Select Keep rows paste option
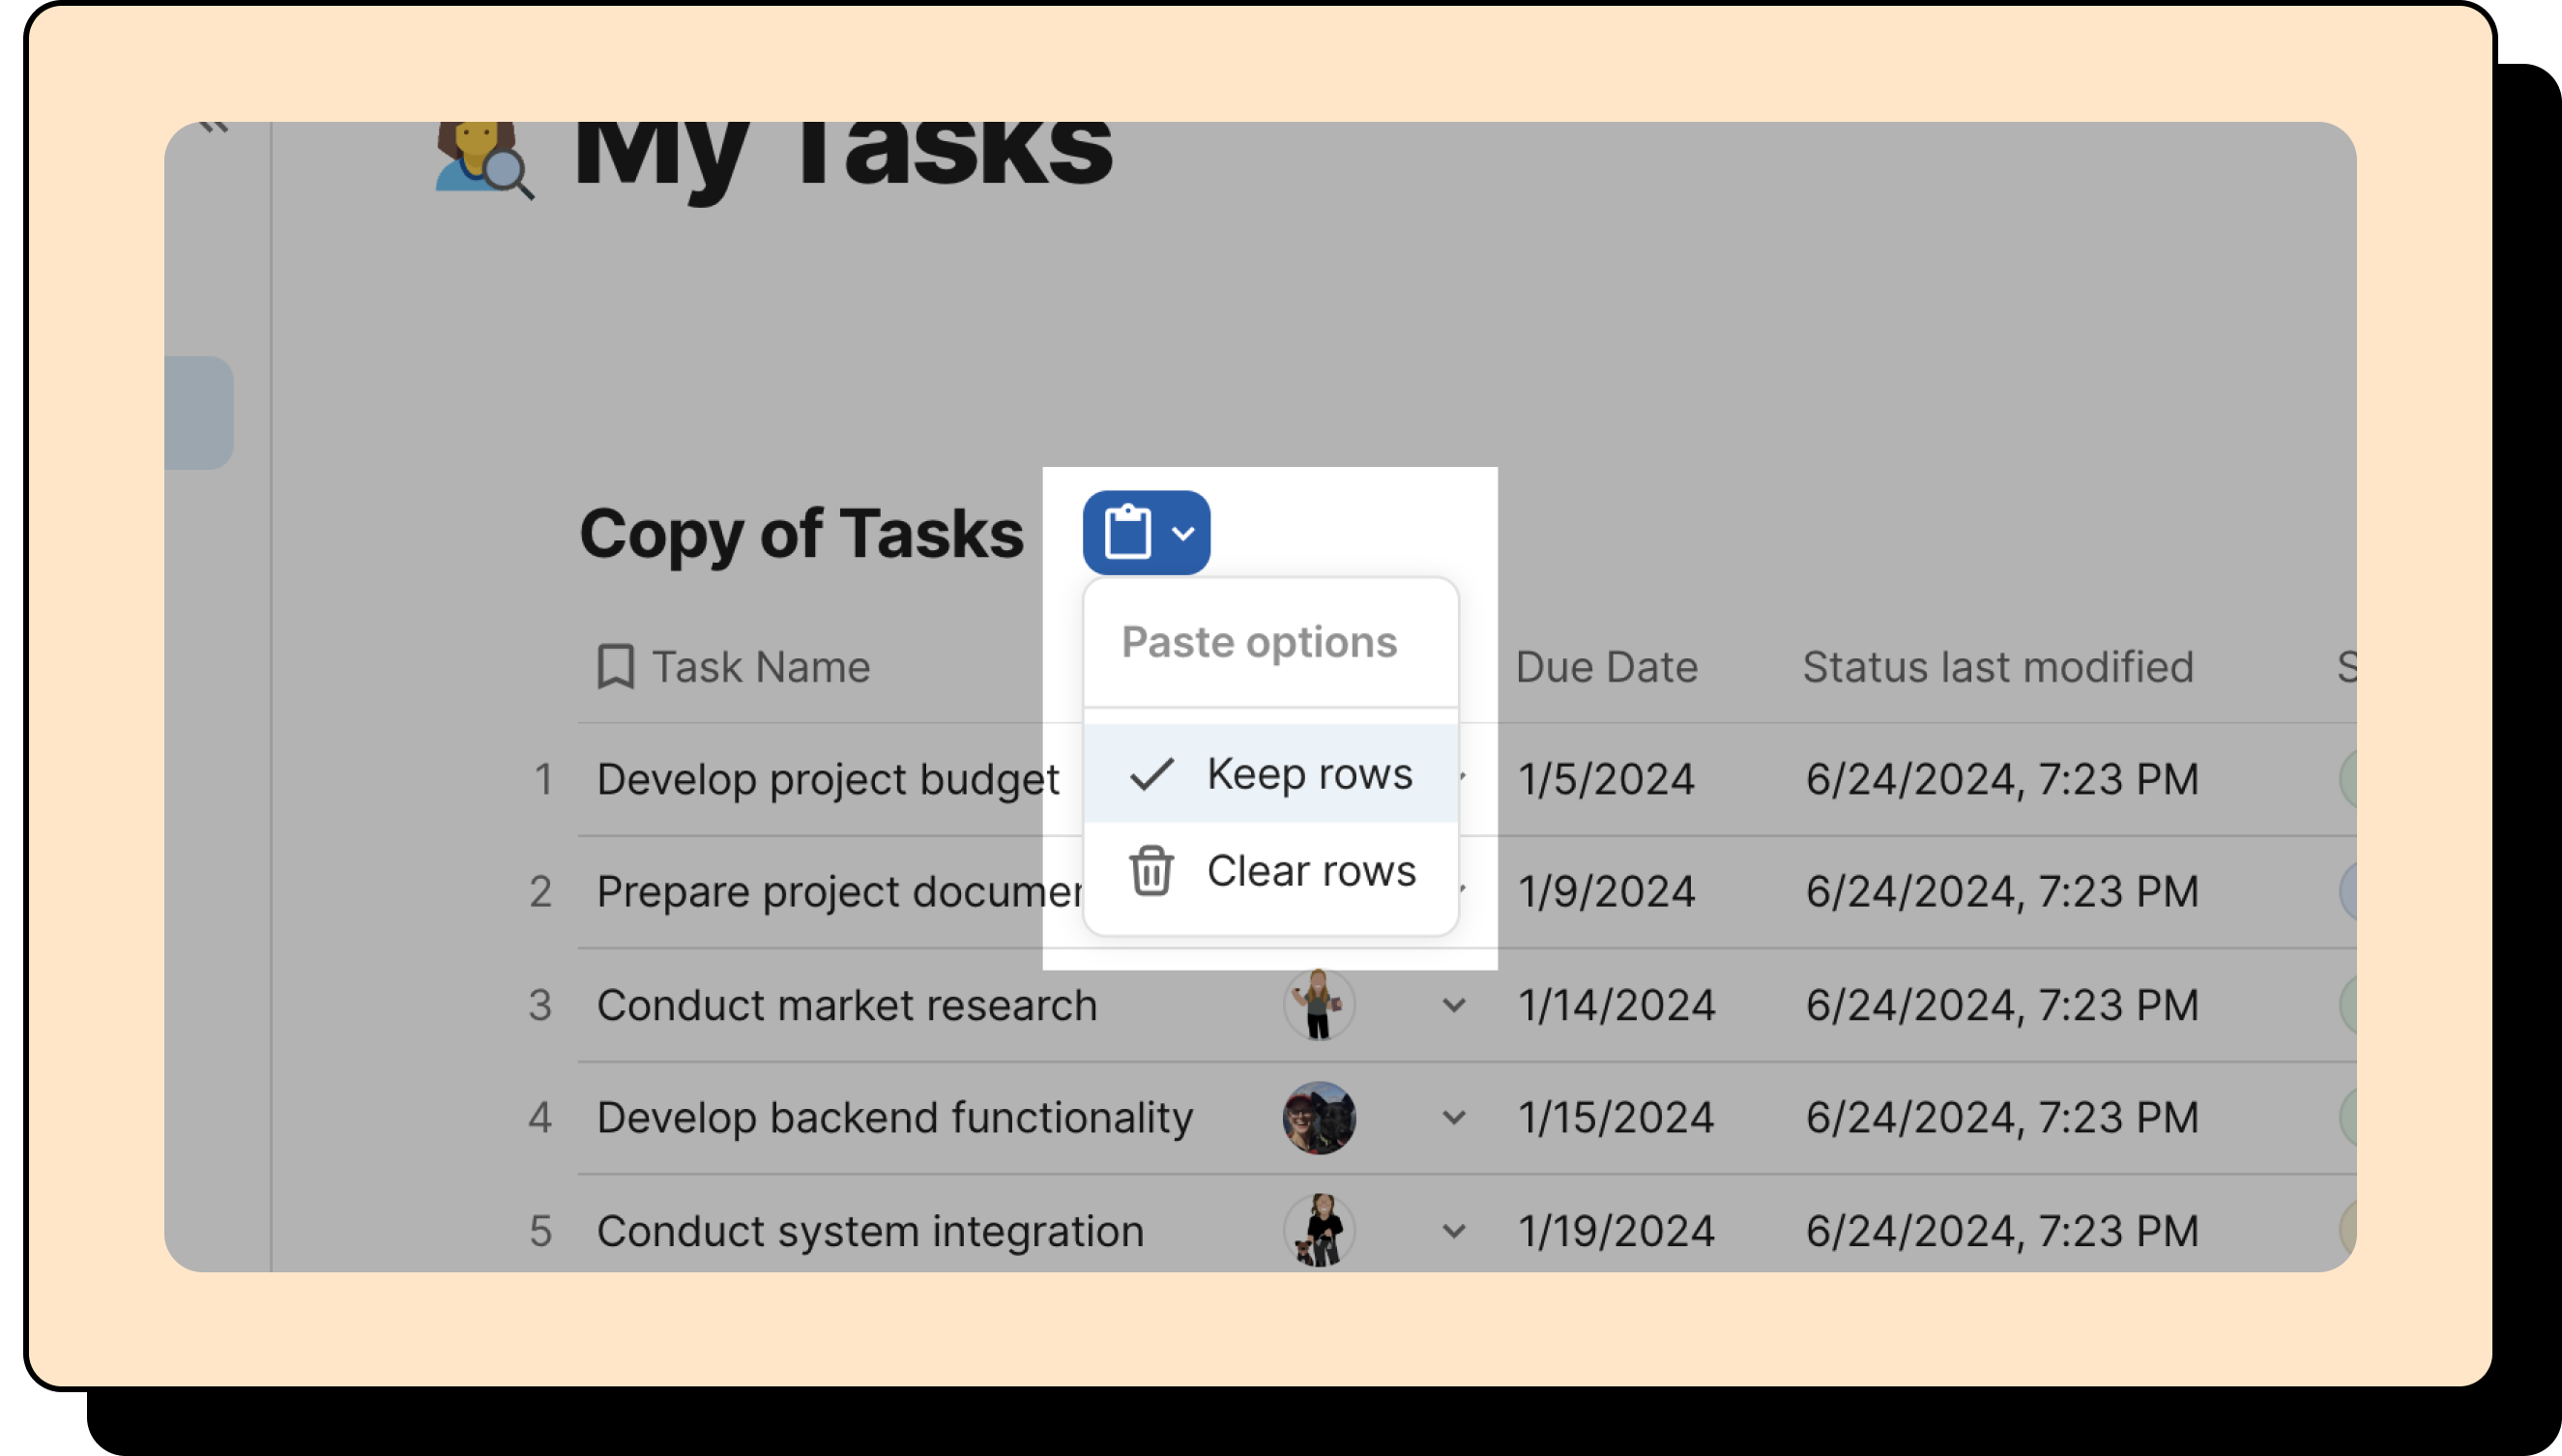Image resolution: width=2562 pixels, height=1456 pixels. (1308, 774)
